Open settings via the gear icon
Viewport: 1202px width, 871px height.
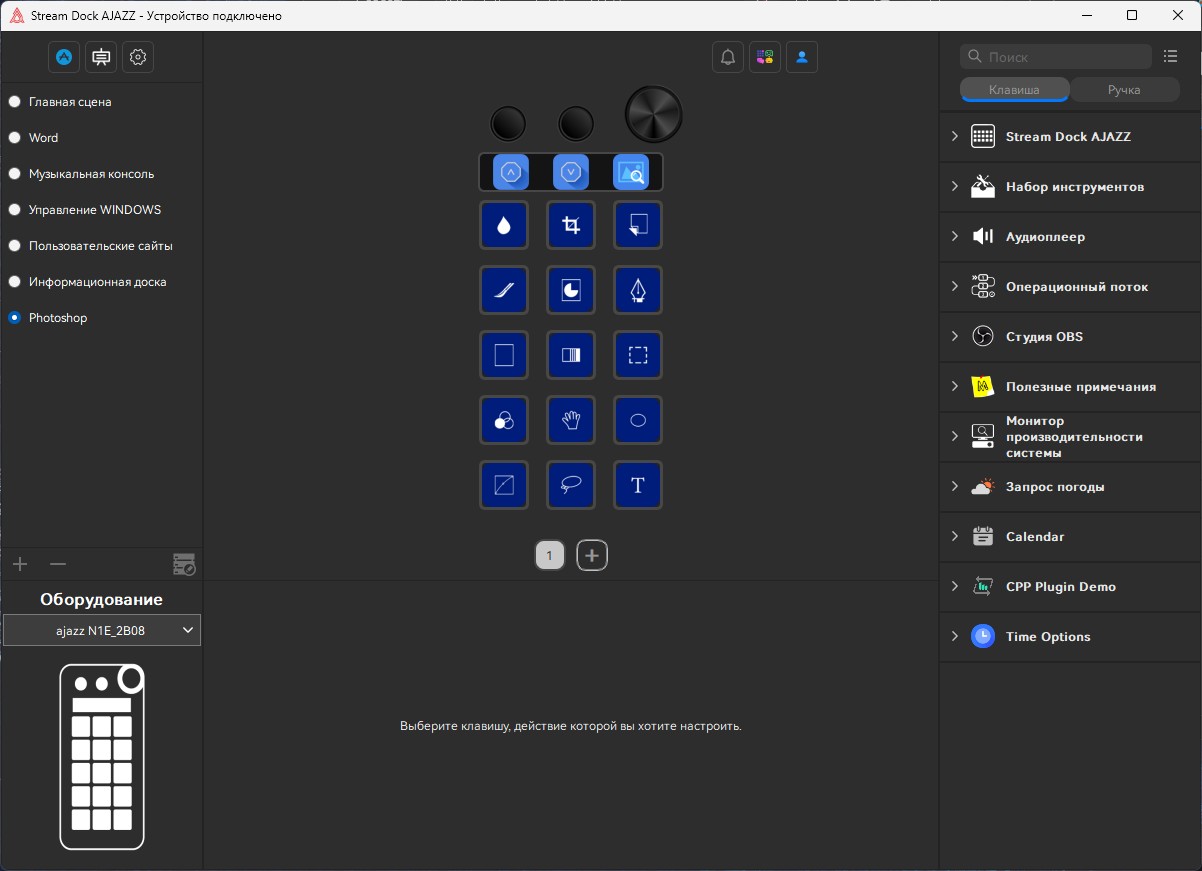[x=138, y=57]
